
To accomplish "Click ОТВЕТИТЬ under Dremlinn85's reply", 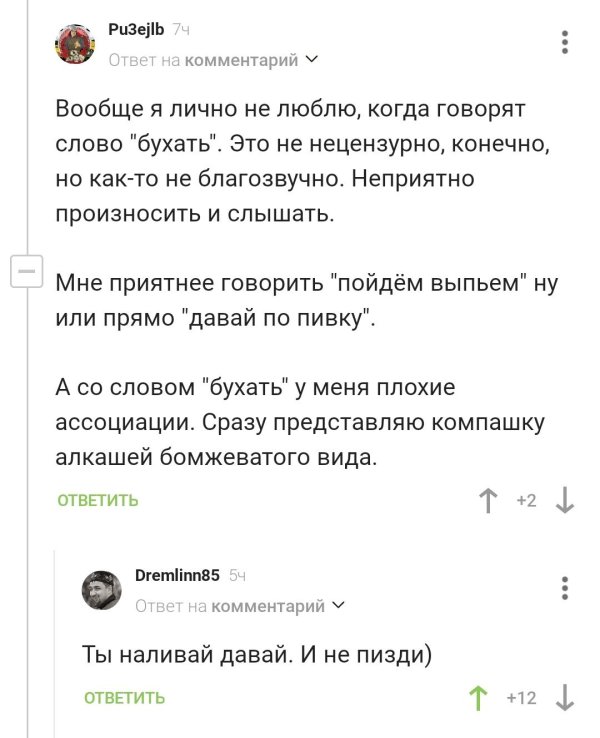I will 125,698.
